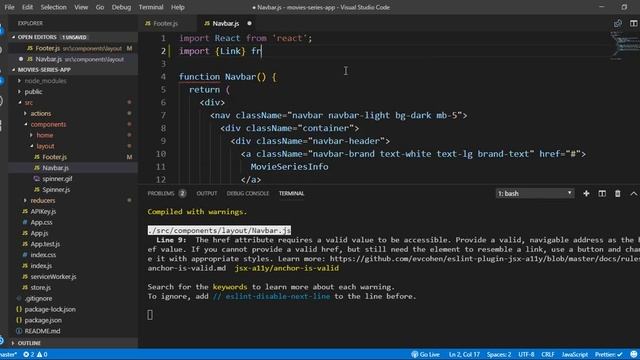The image size is (640, 360).
Task: Open App.css file
Action: coord(41,222)
